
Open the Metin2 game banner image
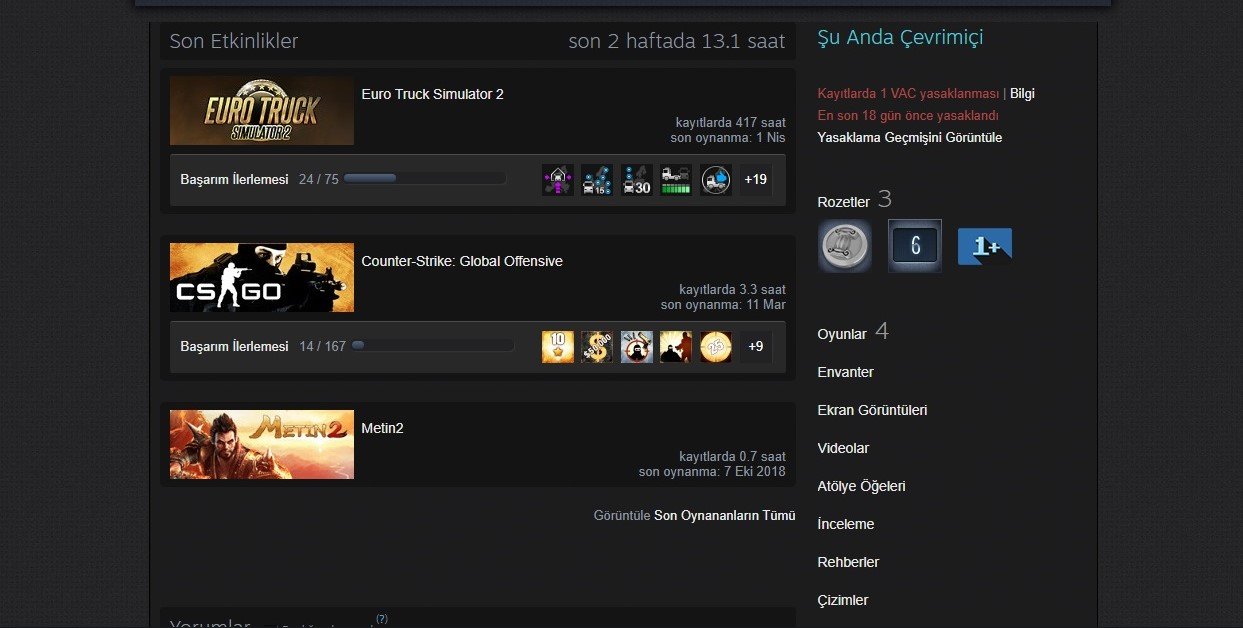coord(262,445)
